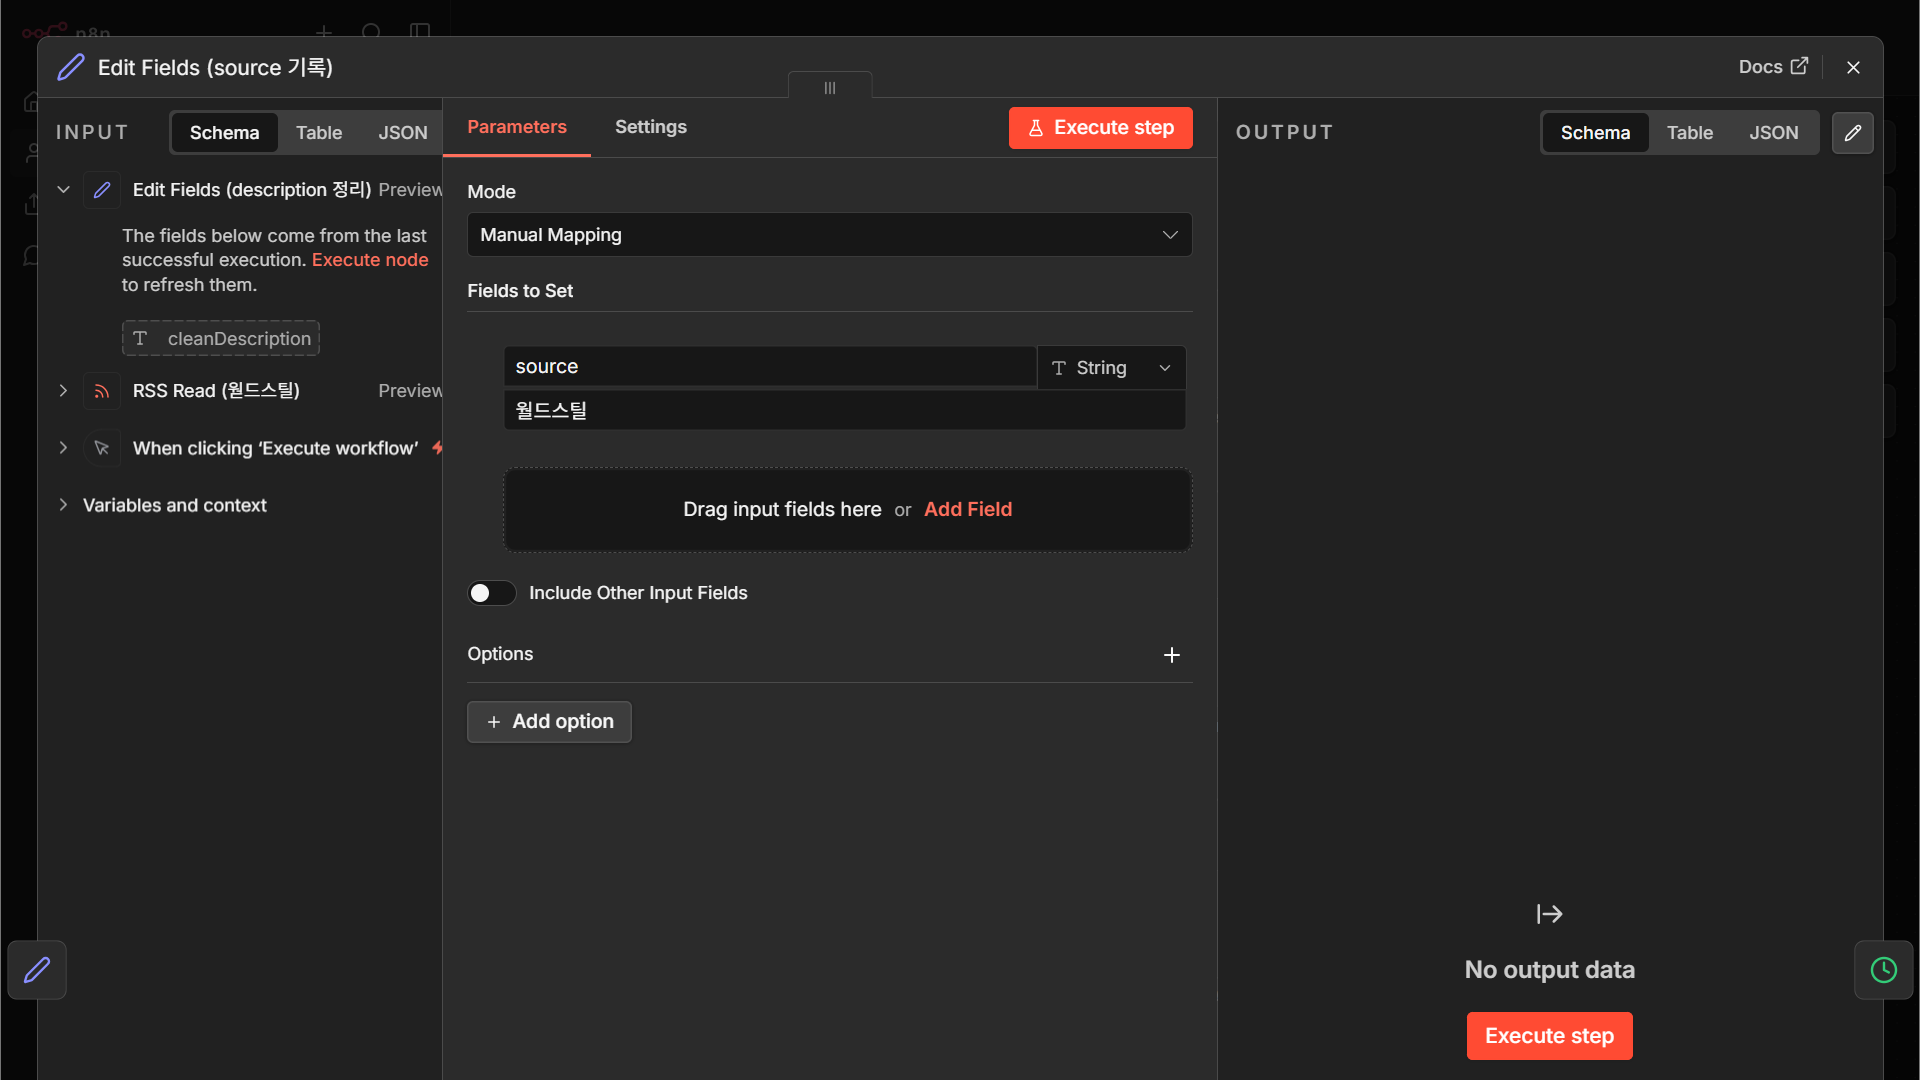This screenshot has height=1080, width=1920.
Task: Switch input view to JSON tab
Action: (403, 133)
